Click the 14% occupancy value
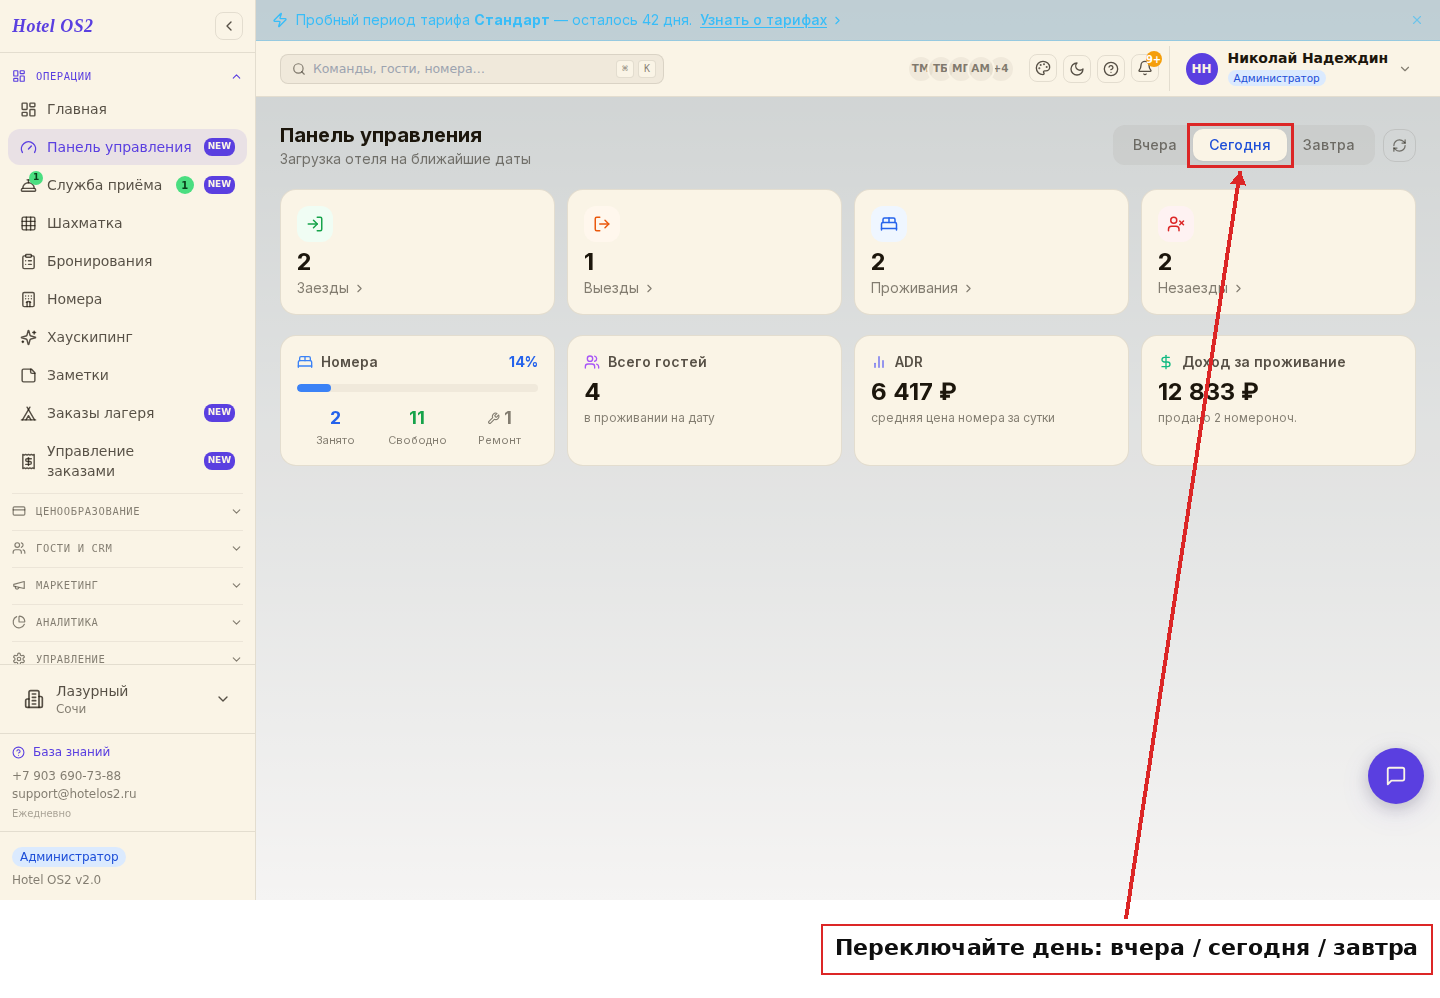Image resolution: width=1440 pixels, height=998 pixels. (x=523, y=362)
